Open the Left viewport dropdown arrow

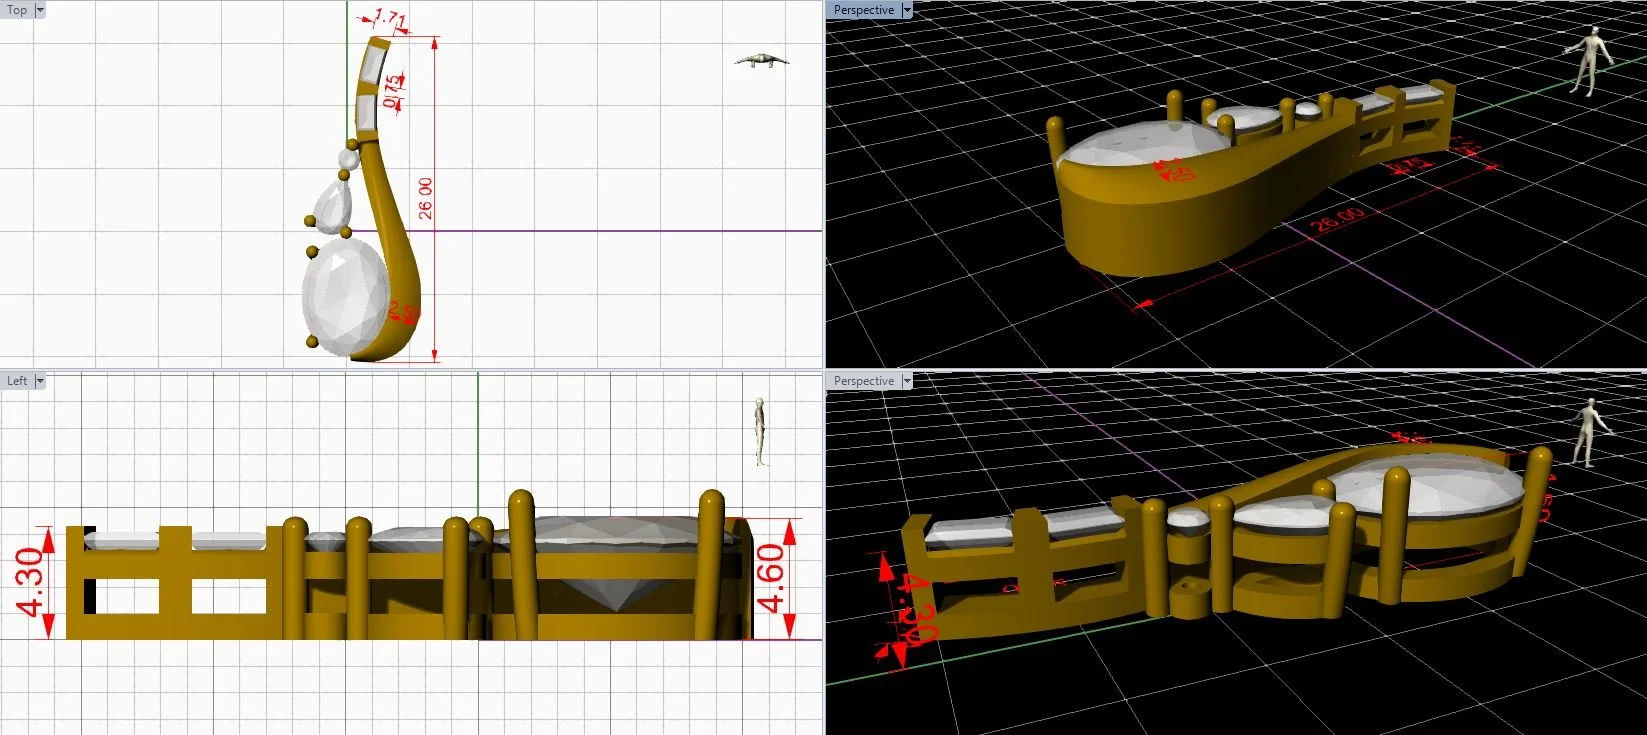click(x=40, y=381)
